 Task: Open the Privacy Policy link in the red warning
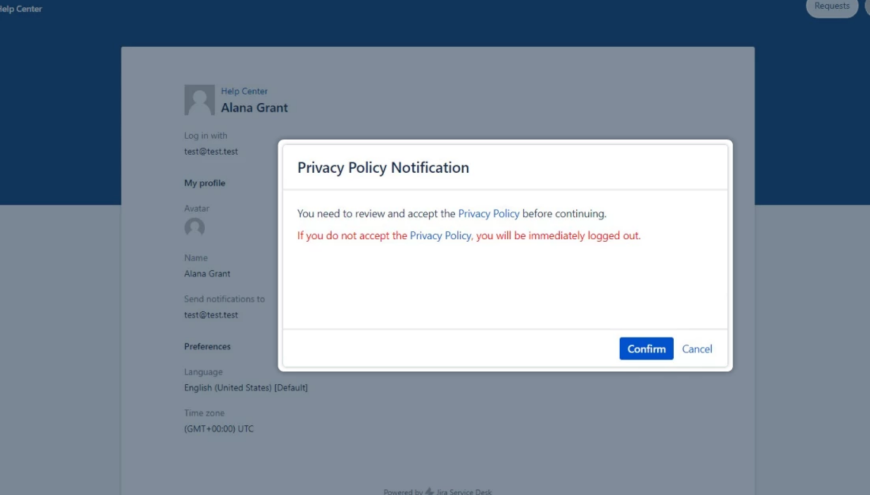(440, 236)
